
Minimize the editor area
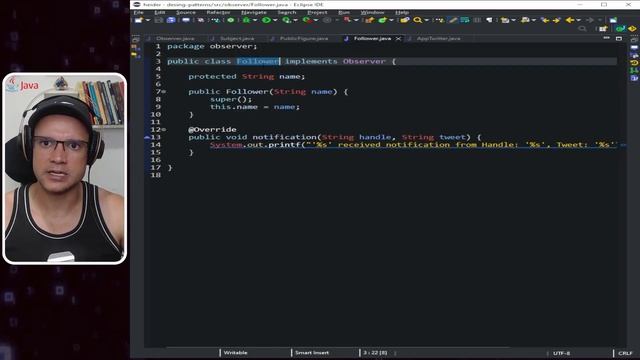click(x=607, y=38)
